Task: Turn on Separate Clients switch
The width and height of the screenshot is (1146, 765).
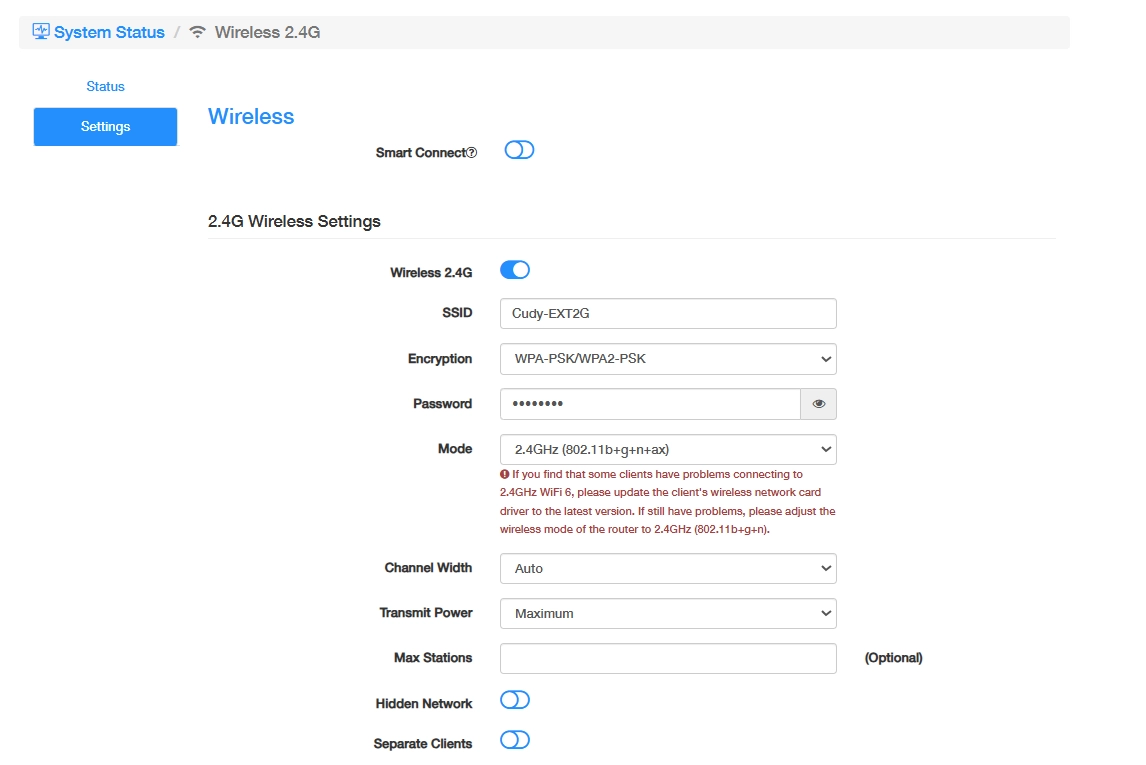Action: 515,740
